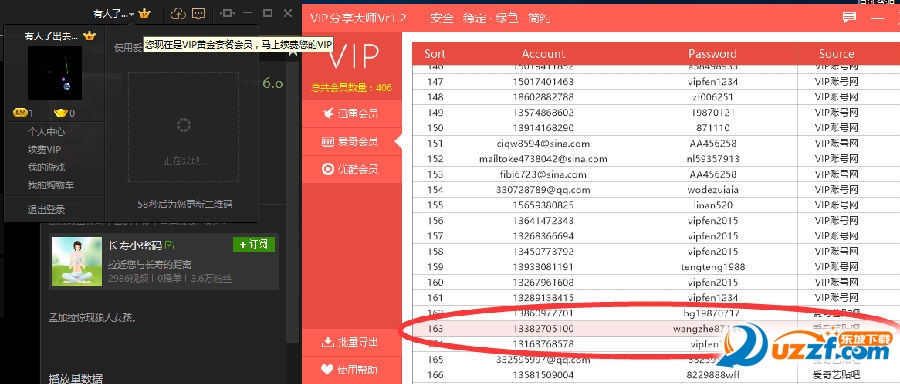Select 退出登录 to log out
Viewport: 900px width, 384px height.
pos(46,210)
